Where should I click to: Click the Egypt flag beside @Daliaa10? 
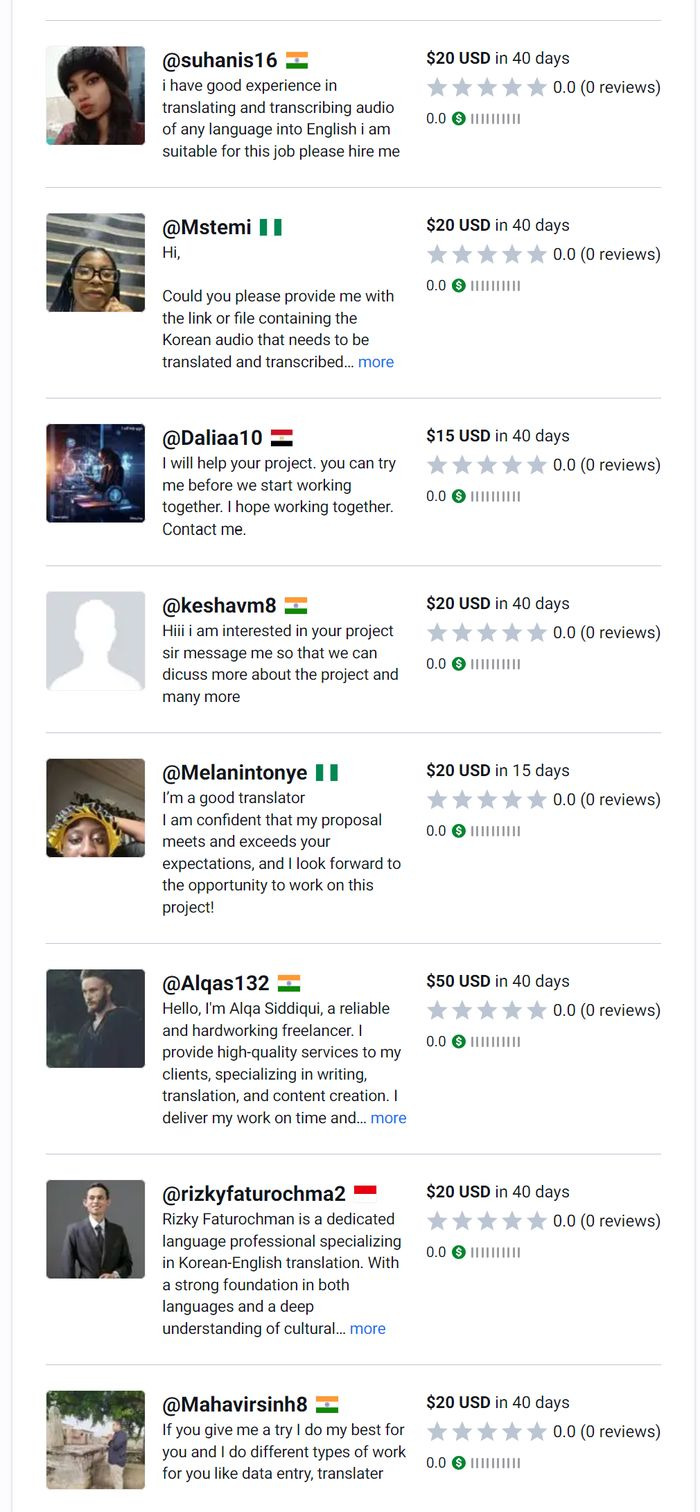pos(281,438)
